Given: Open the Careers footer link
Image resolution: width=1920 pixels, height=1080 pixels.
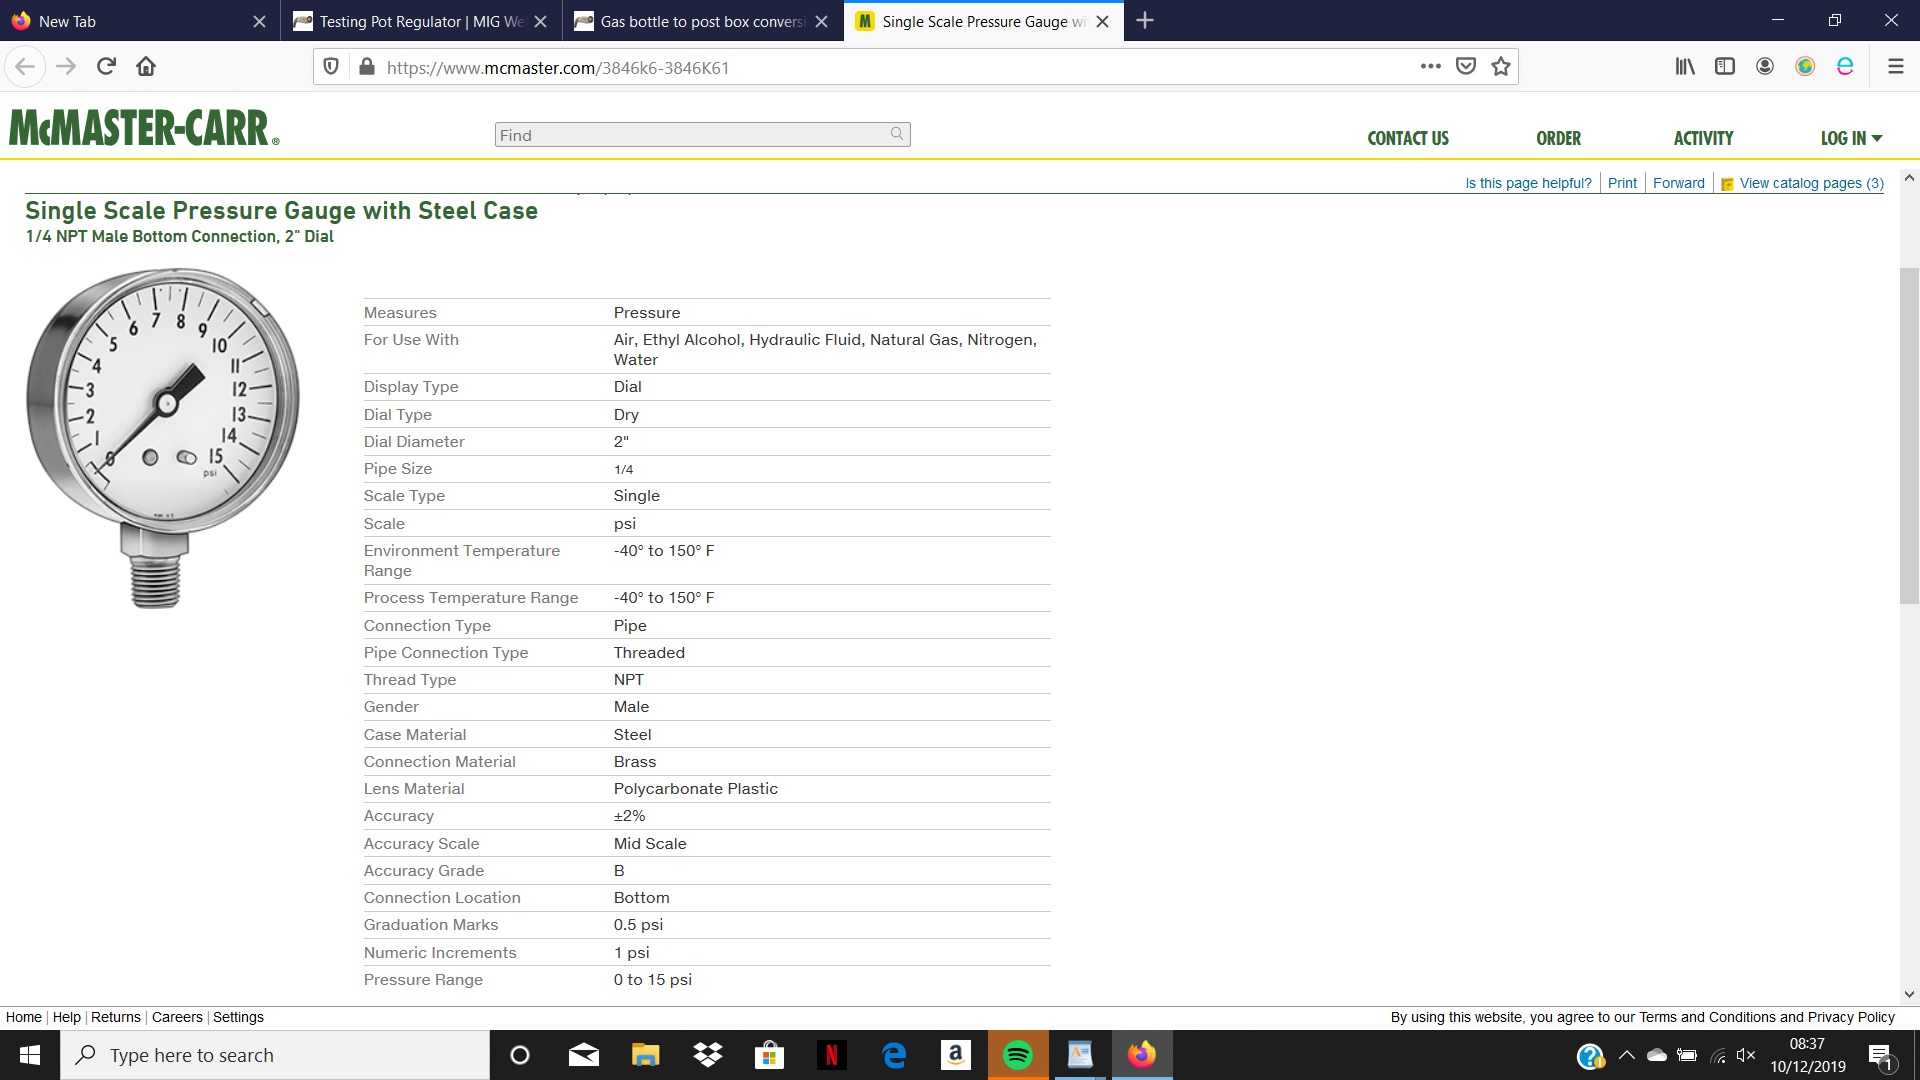Looking at the screenshot, I should pos(177,1017).
